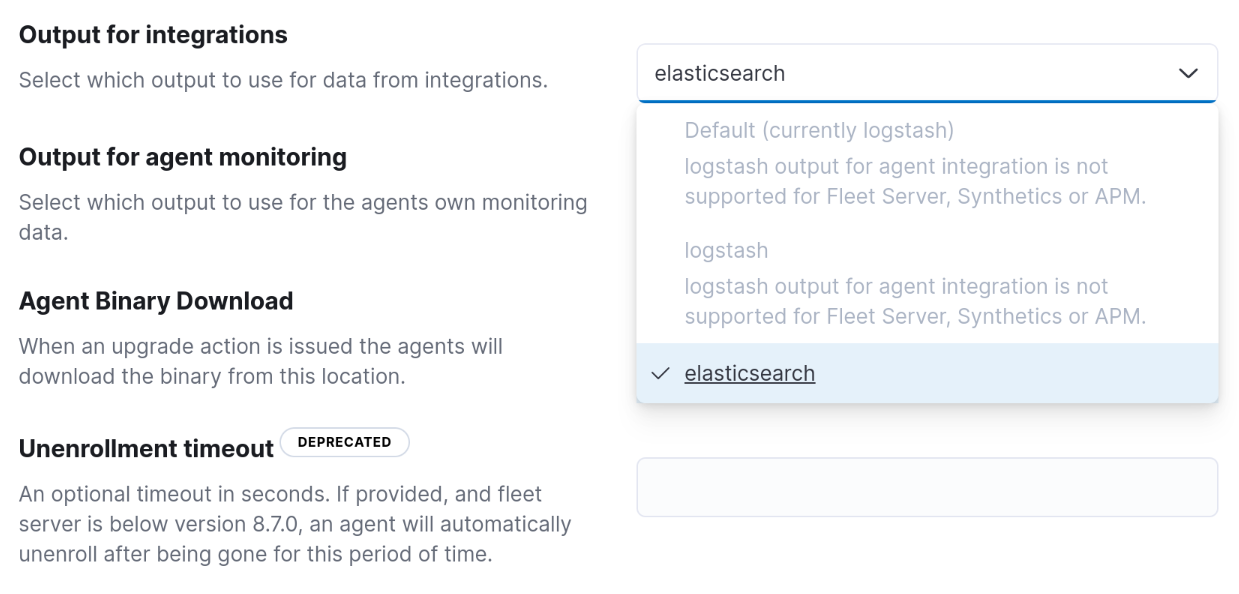Click the DEPRECATED badge next to Unenrollment timeout
This screenshot has height=594, width=1239.
point(344,442)
